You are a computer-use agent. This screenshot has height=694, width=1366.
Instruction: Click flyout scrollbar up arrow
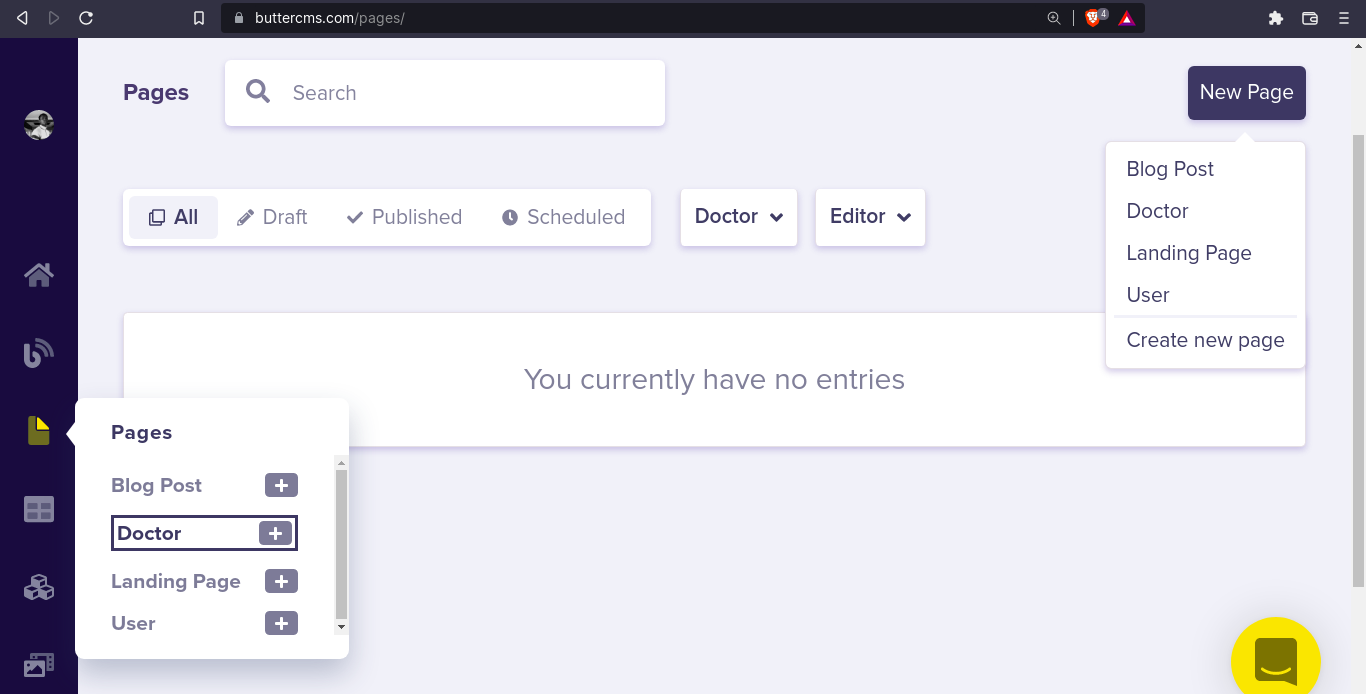(x=341, y=463)
